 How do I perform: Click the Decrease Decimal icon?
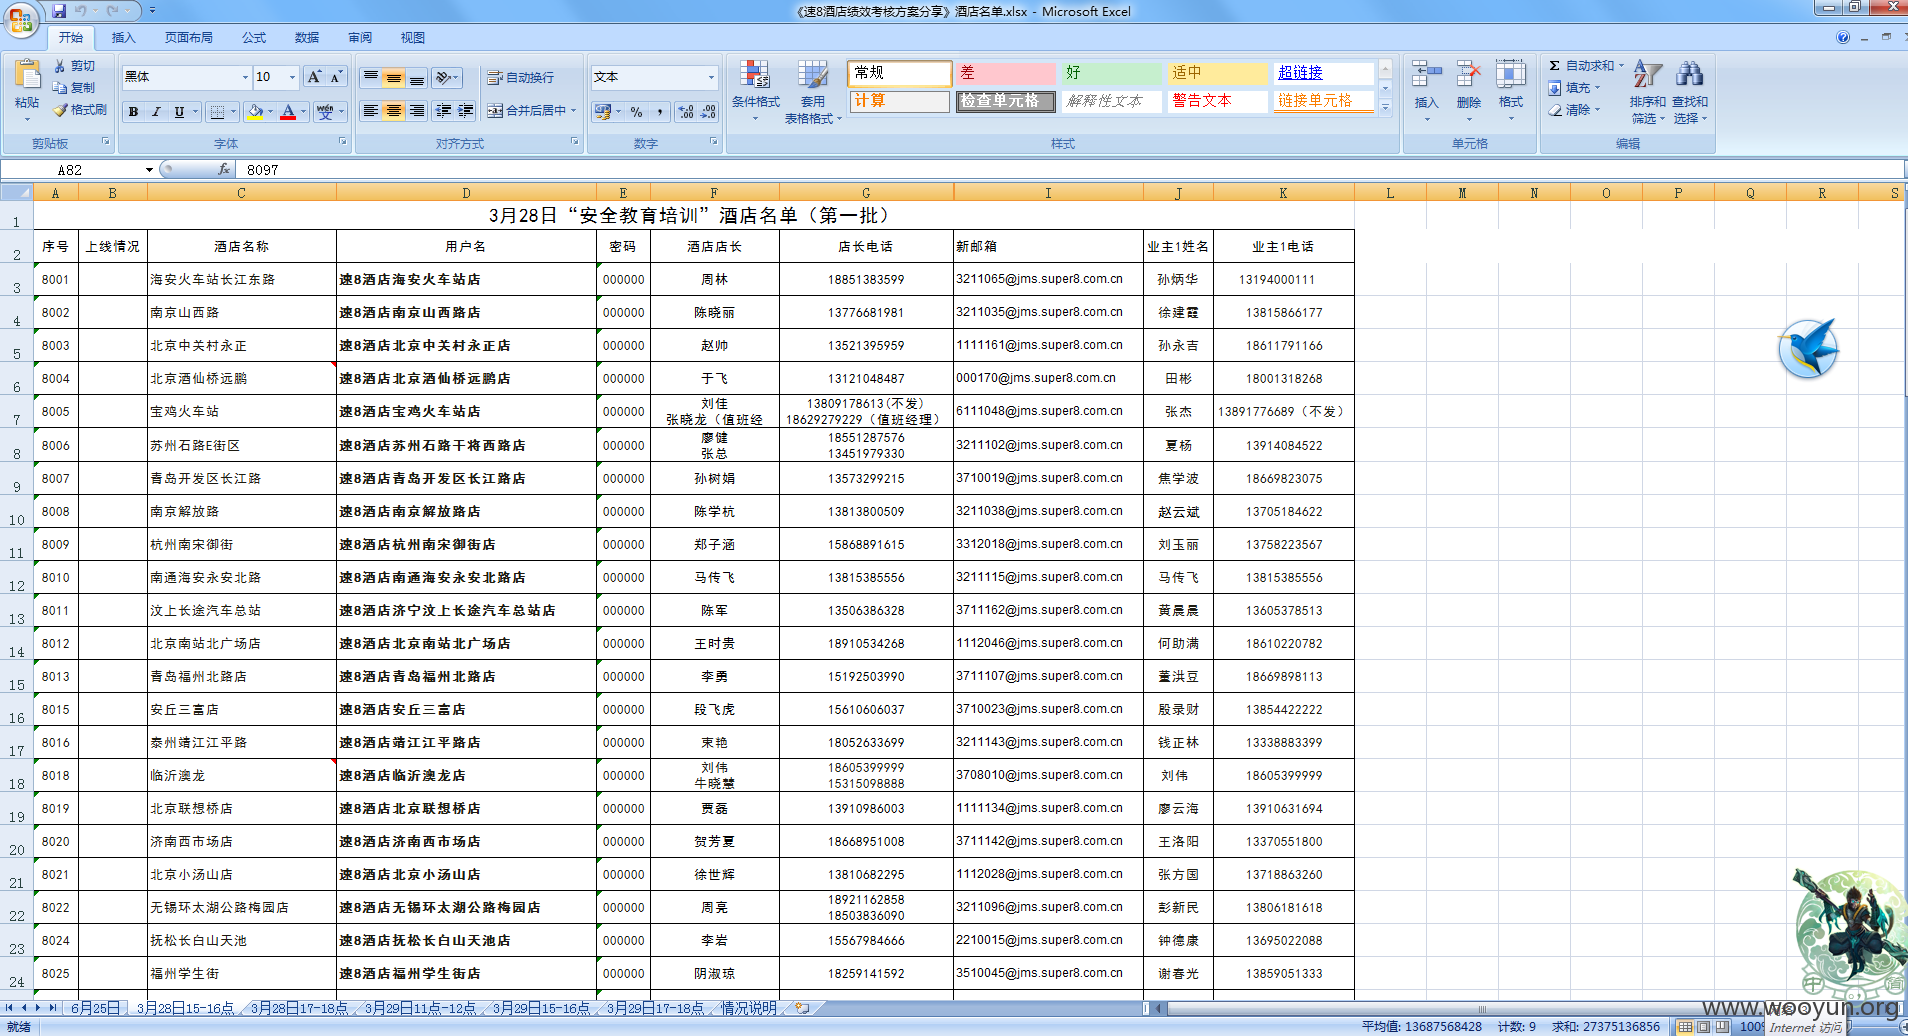tap(708, 112)
